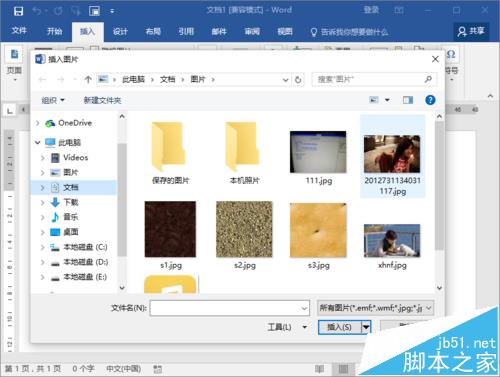This screenshot has height=377, width=500.
Task: Open the 组织 dropdown menu
Action: coord(53,100)
